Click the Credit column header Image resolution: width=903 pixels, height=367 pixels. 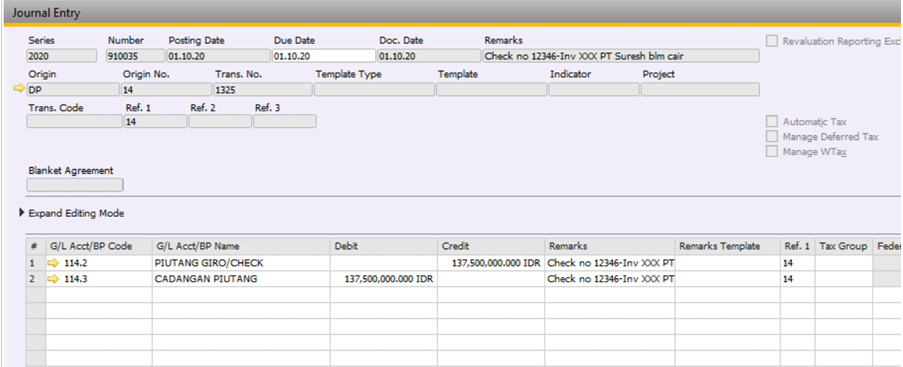click(x=491, y=246)
